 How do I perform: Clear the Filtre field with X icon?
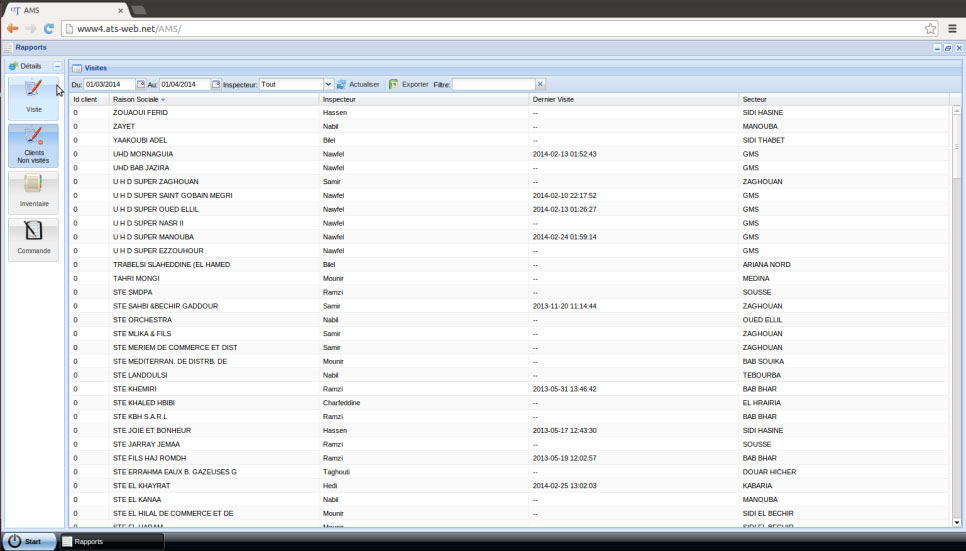point(540,85)
